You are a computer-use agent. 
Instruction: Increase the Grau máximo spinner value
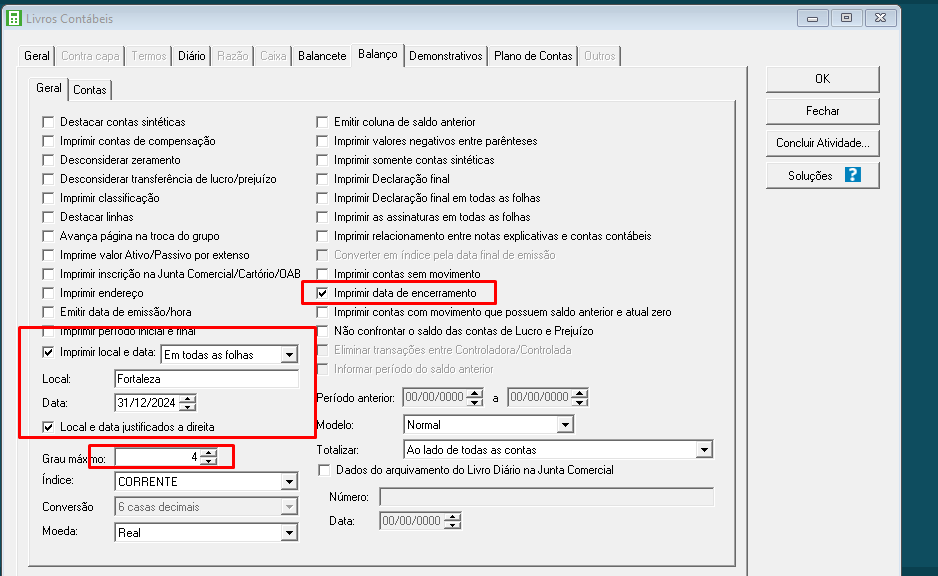tap(208, 453)
